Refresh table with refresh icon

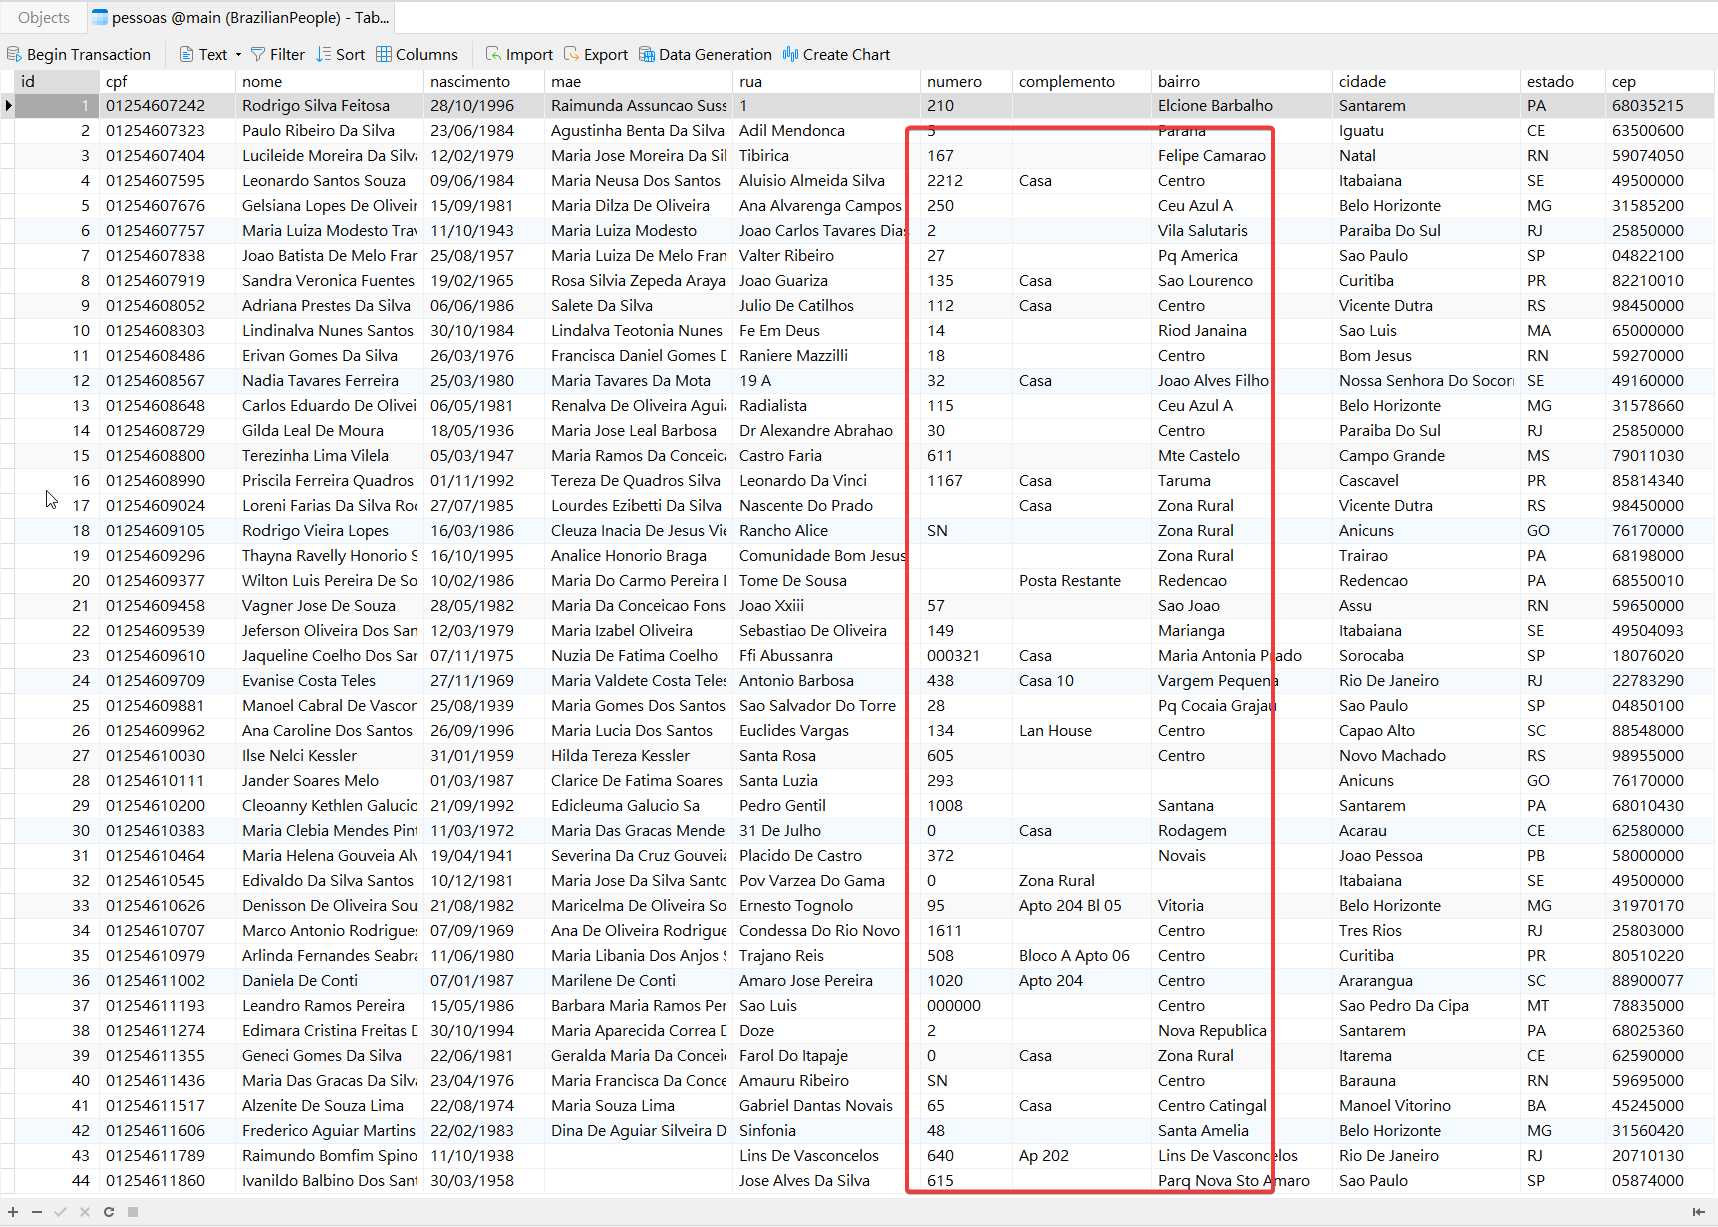tap(108, 1212)
